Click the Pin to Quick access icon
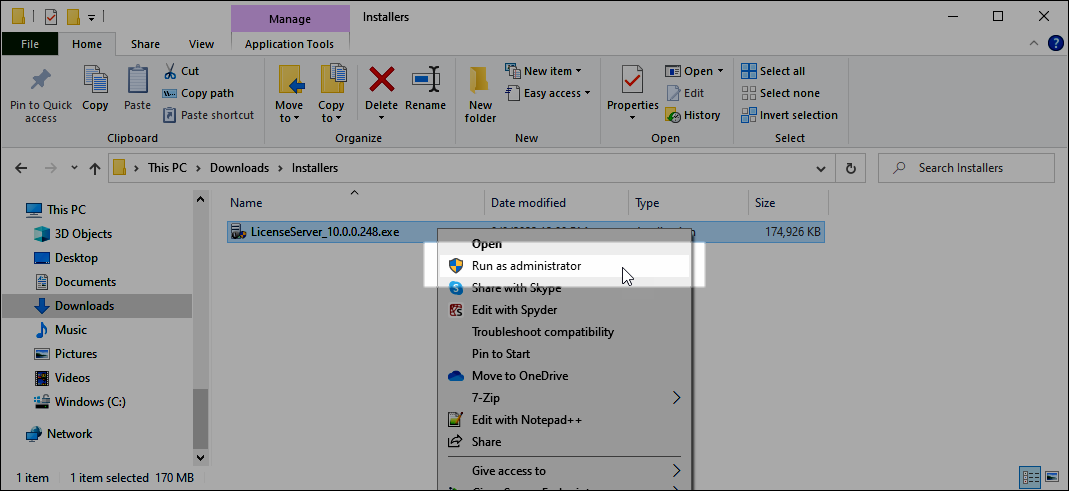The width and height of the screenshot is (1069, 491). point(40,81)
